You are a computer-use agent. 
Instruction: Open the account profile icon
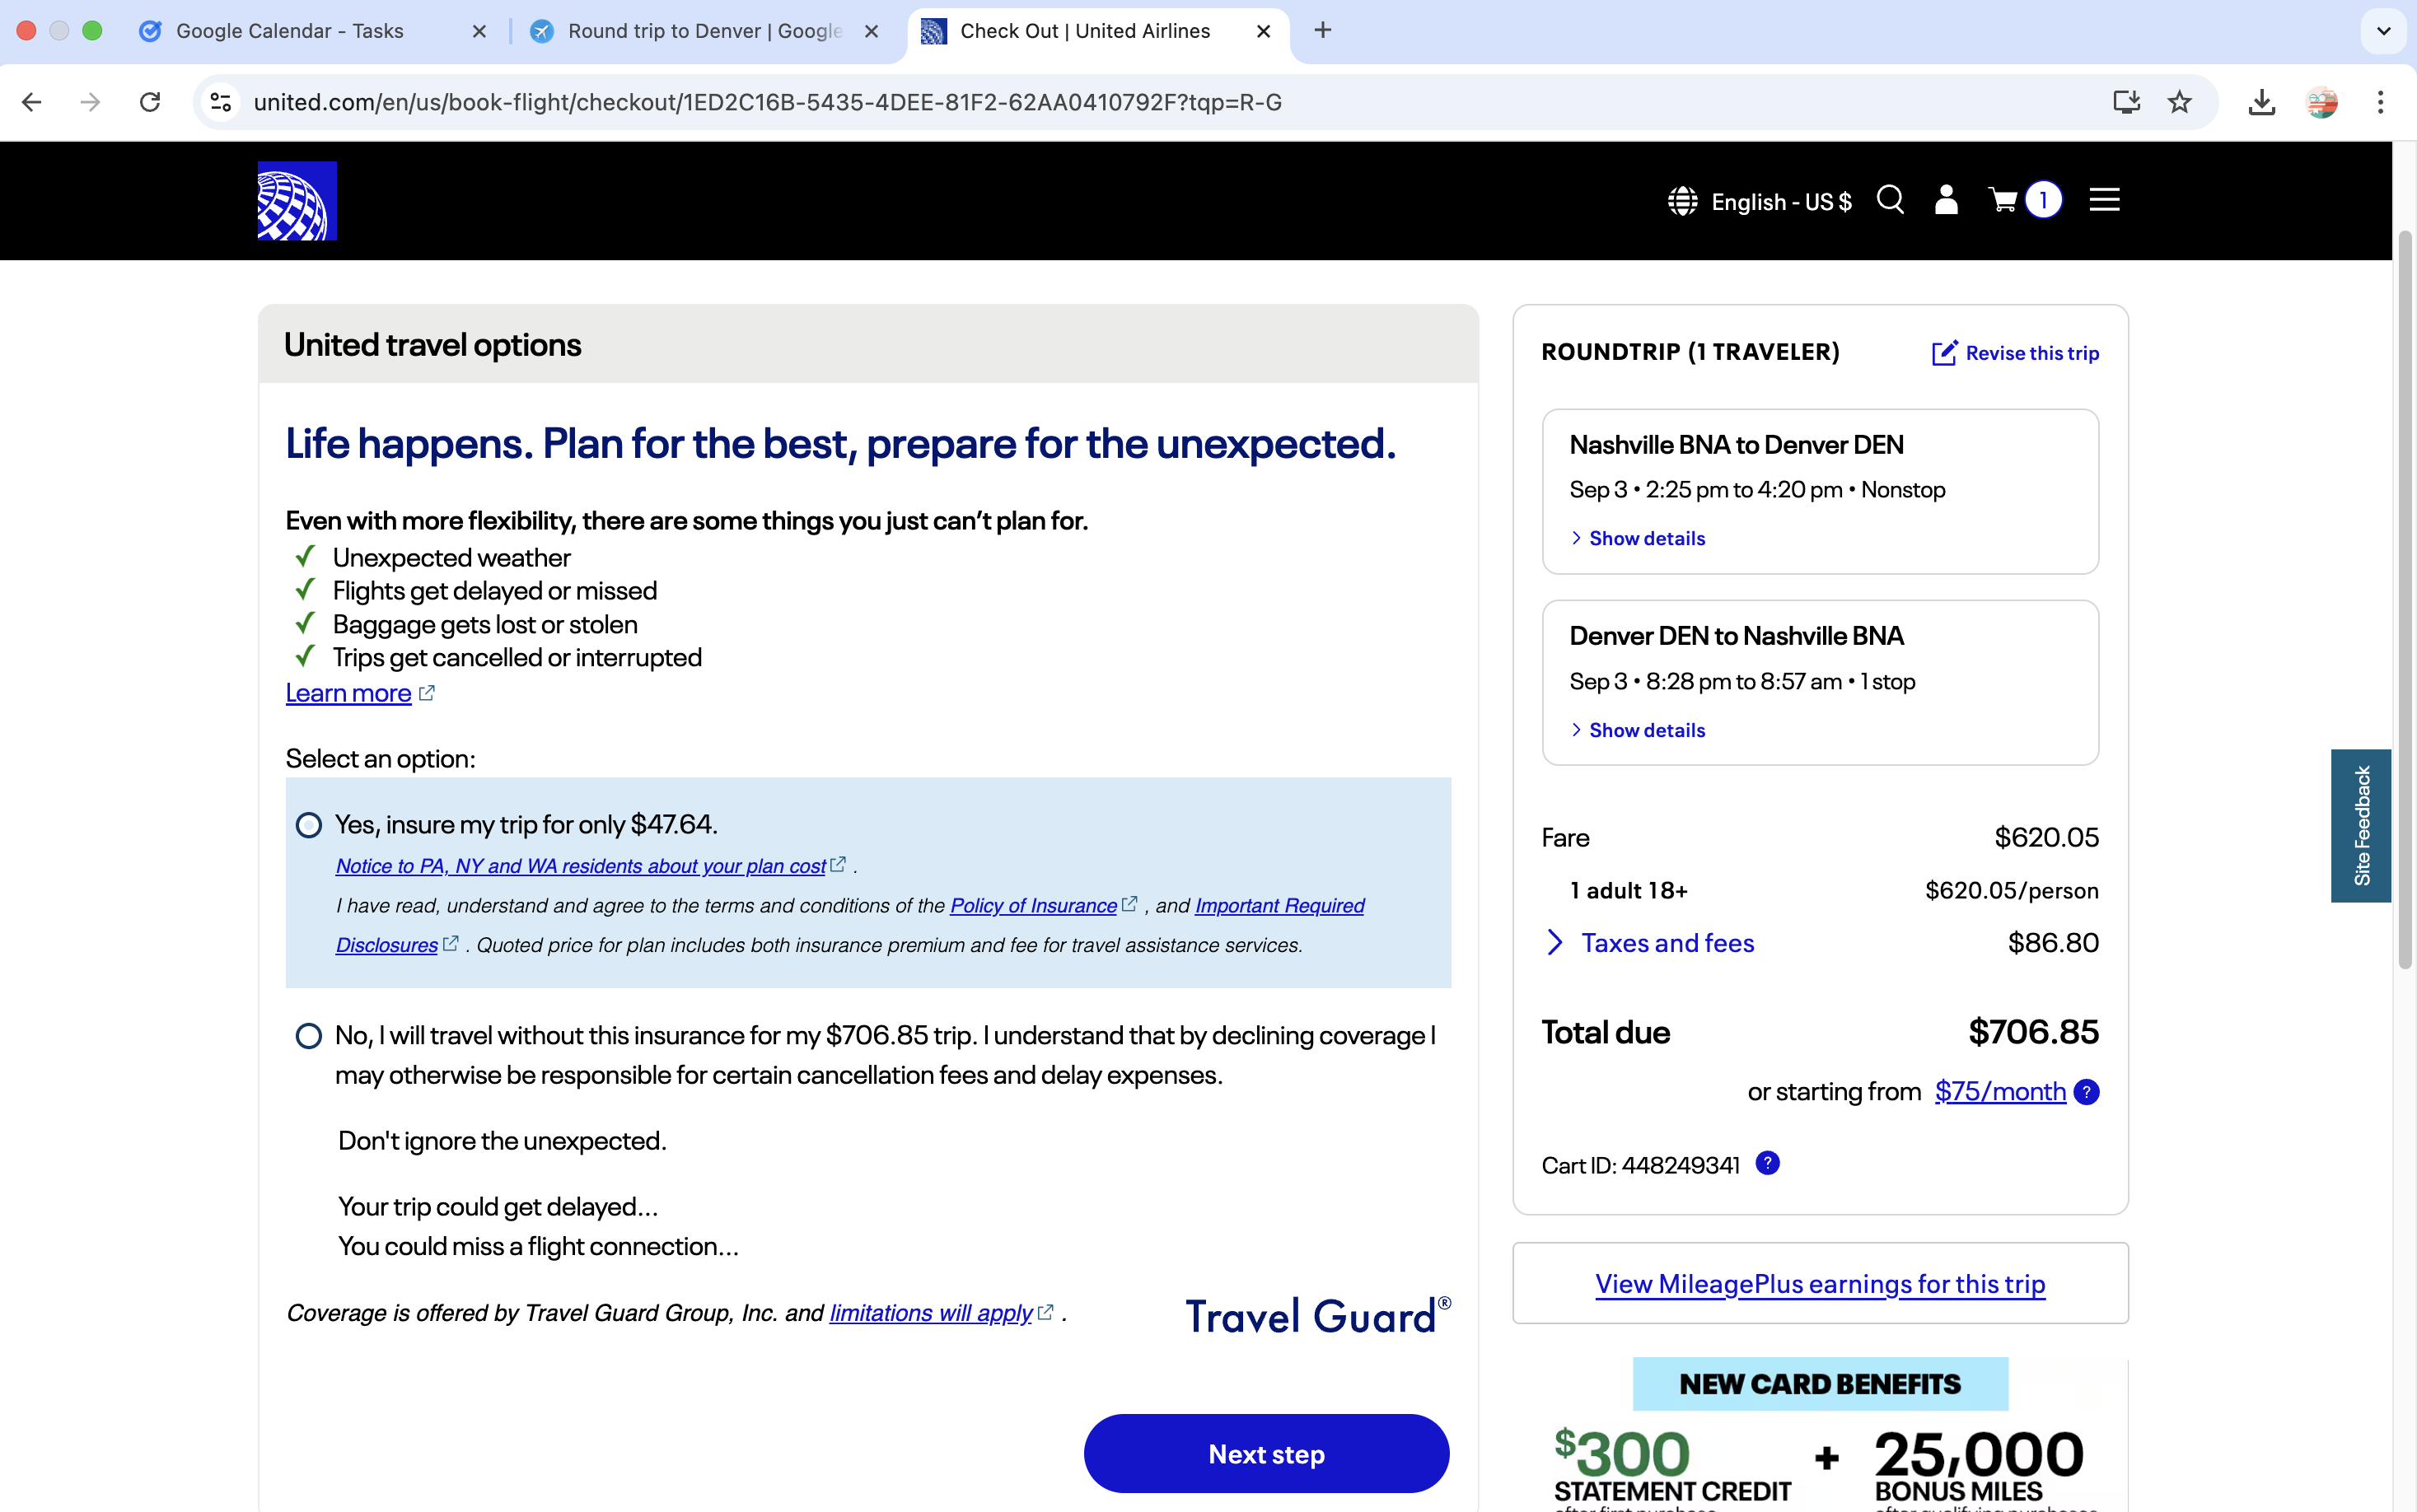click(1946, 200)
